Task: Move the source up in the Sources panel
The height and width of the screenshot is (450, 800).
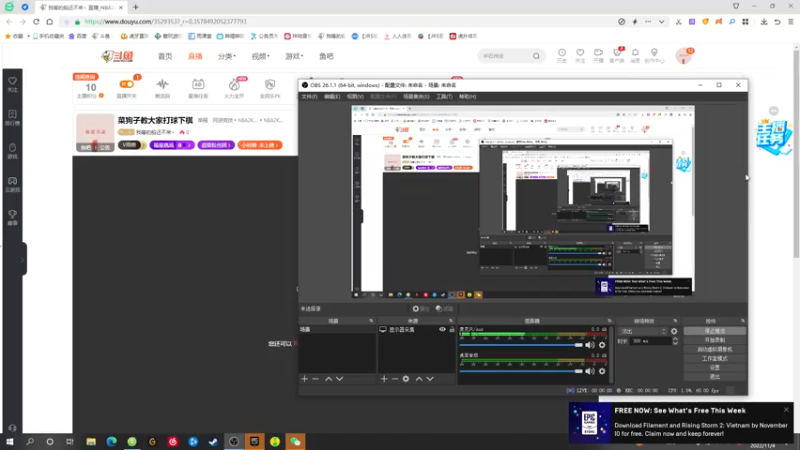Action: click(x=419, y=379)
